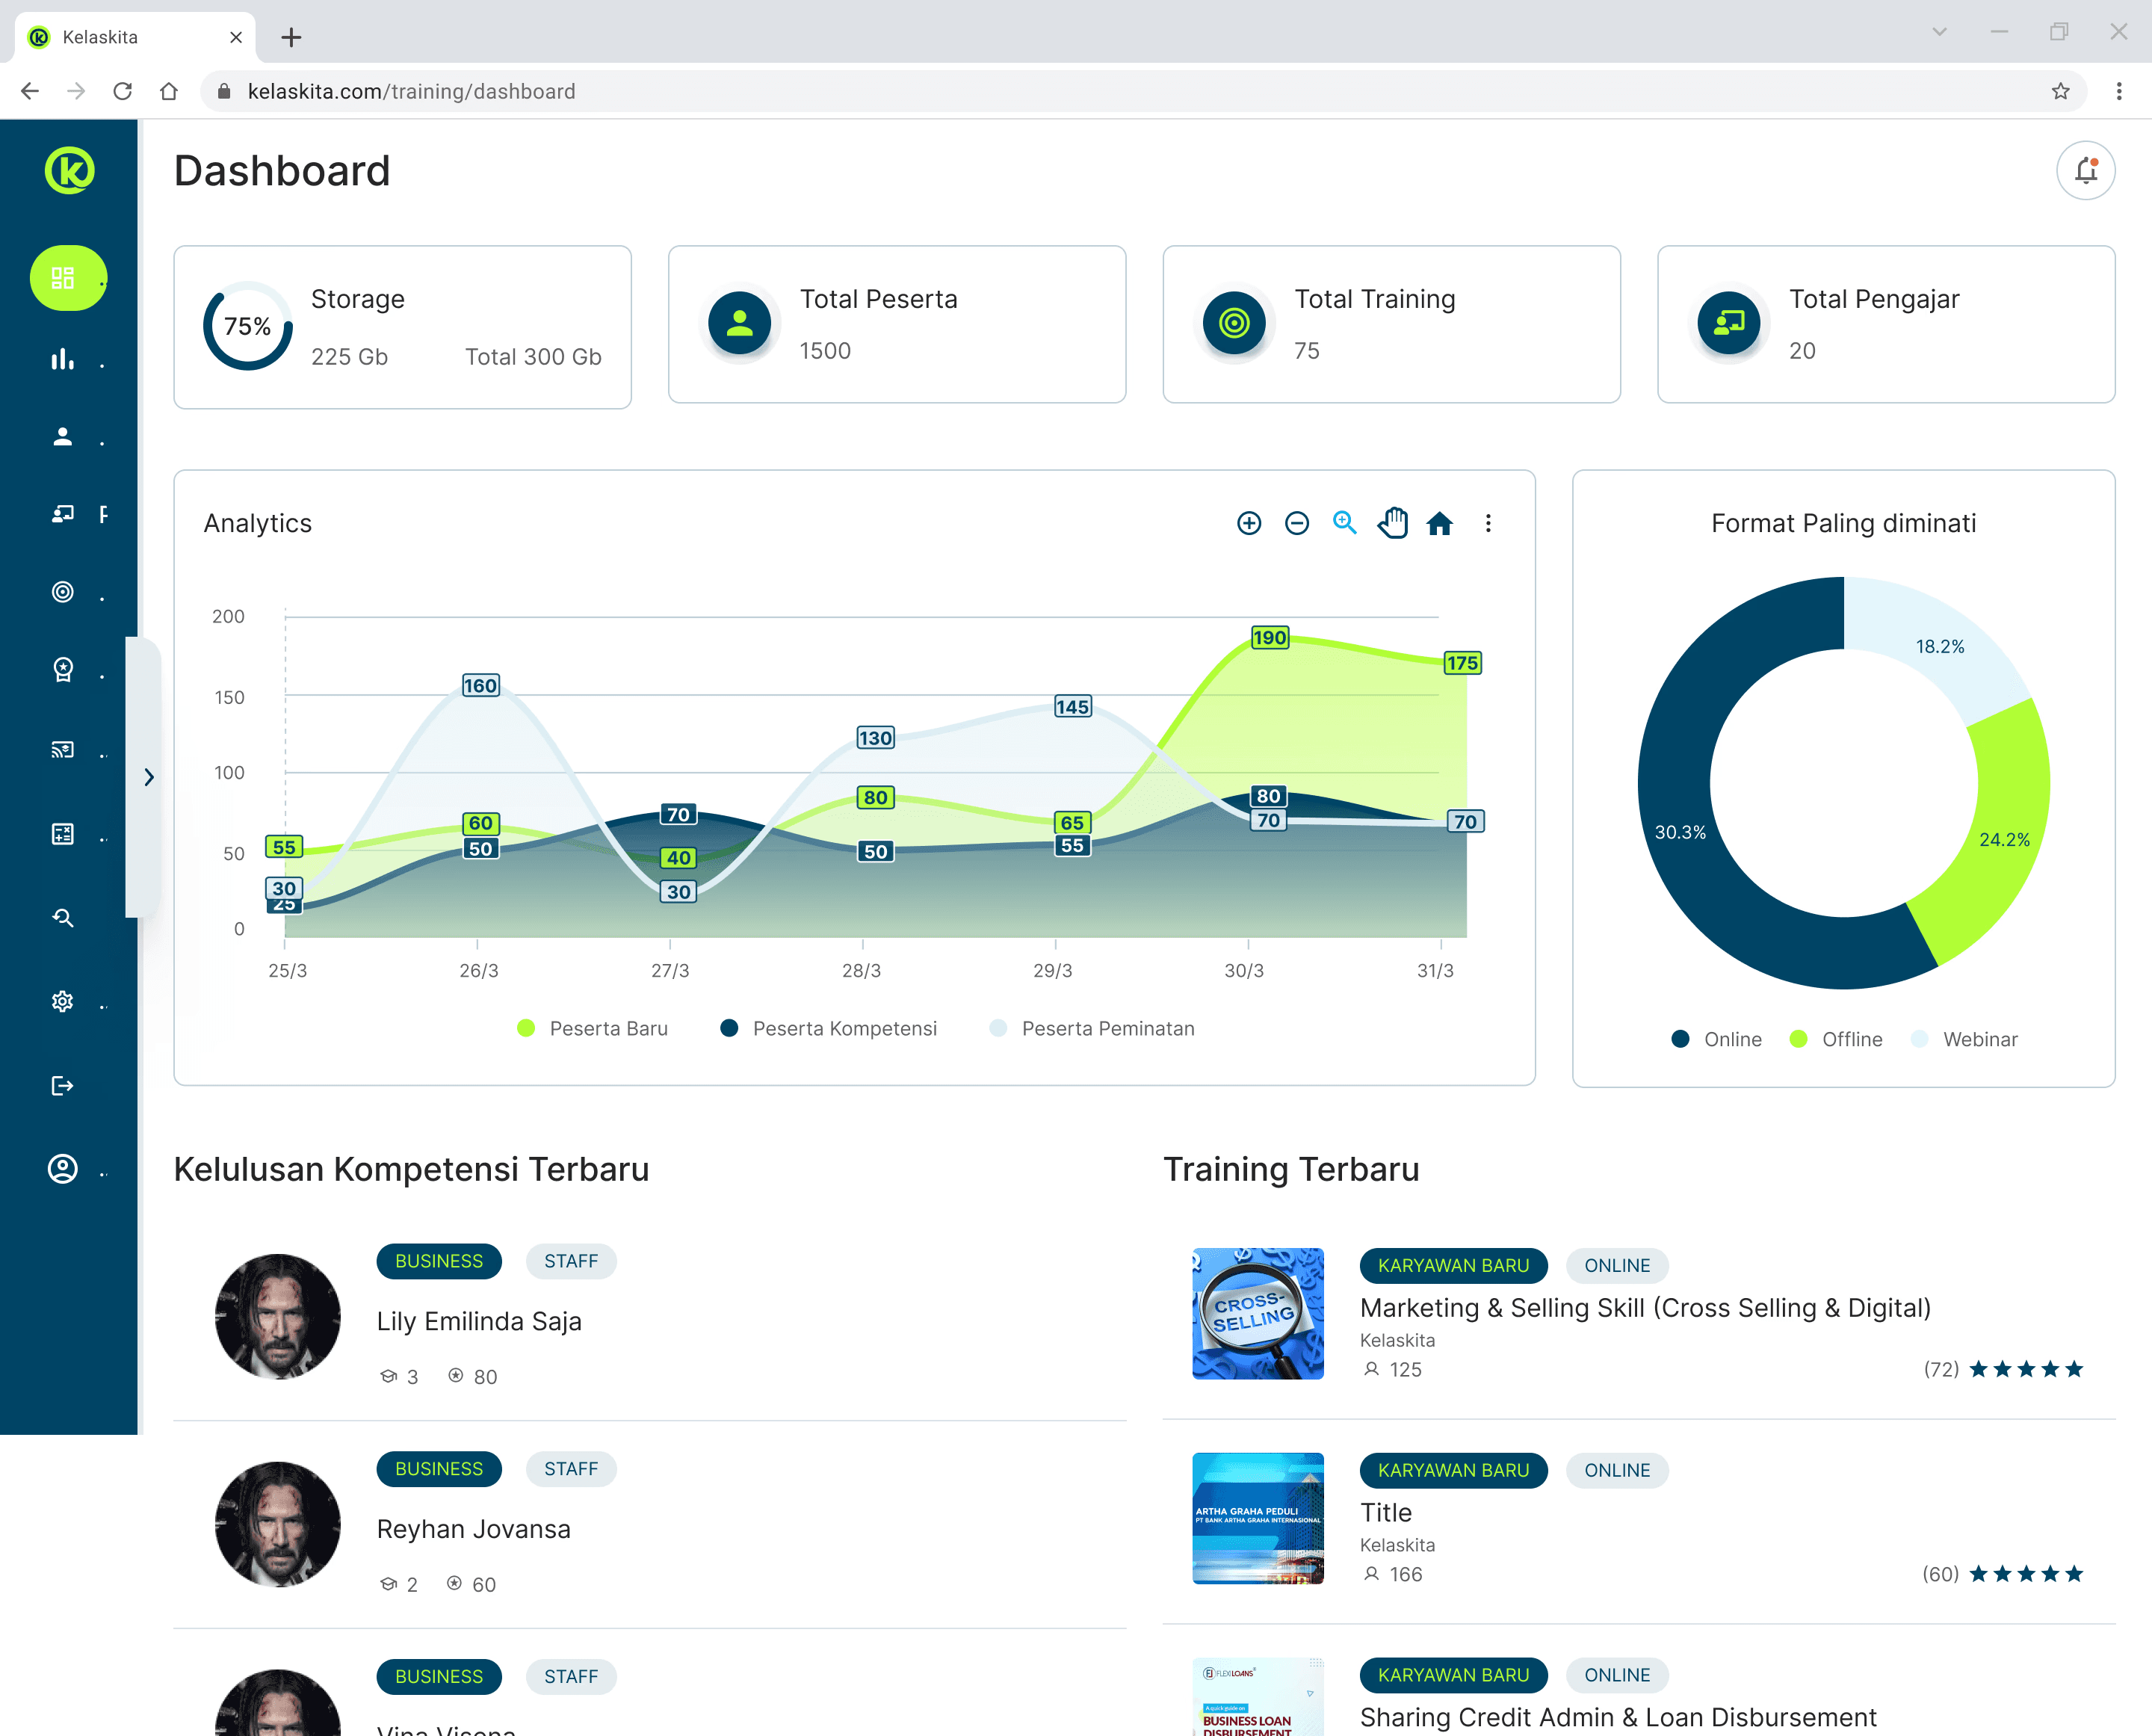Screen dimensions: 2152x1736
Task: Open Lily Emilinda Saja profile name
Action: [479, 1321]
